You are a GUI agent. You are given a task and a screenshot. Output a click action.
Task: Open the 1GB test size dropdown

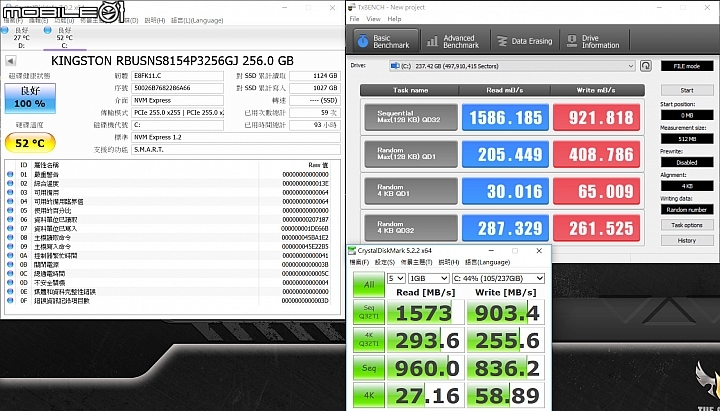[428, 278]
